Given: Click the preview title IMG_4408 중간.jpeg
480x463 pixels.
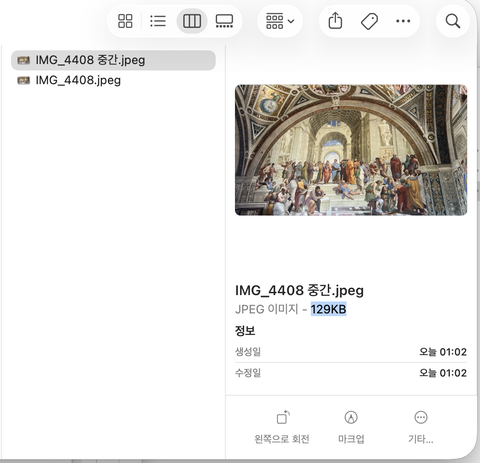Looking at the screenshot, I should pos(299,290).
